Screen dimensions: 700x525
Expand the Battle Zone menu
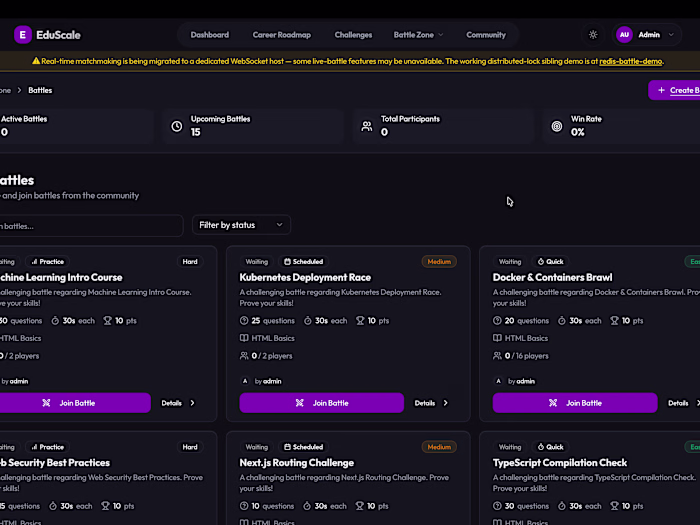point(418,35)
